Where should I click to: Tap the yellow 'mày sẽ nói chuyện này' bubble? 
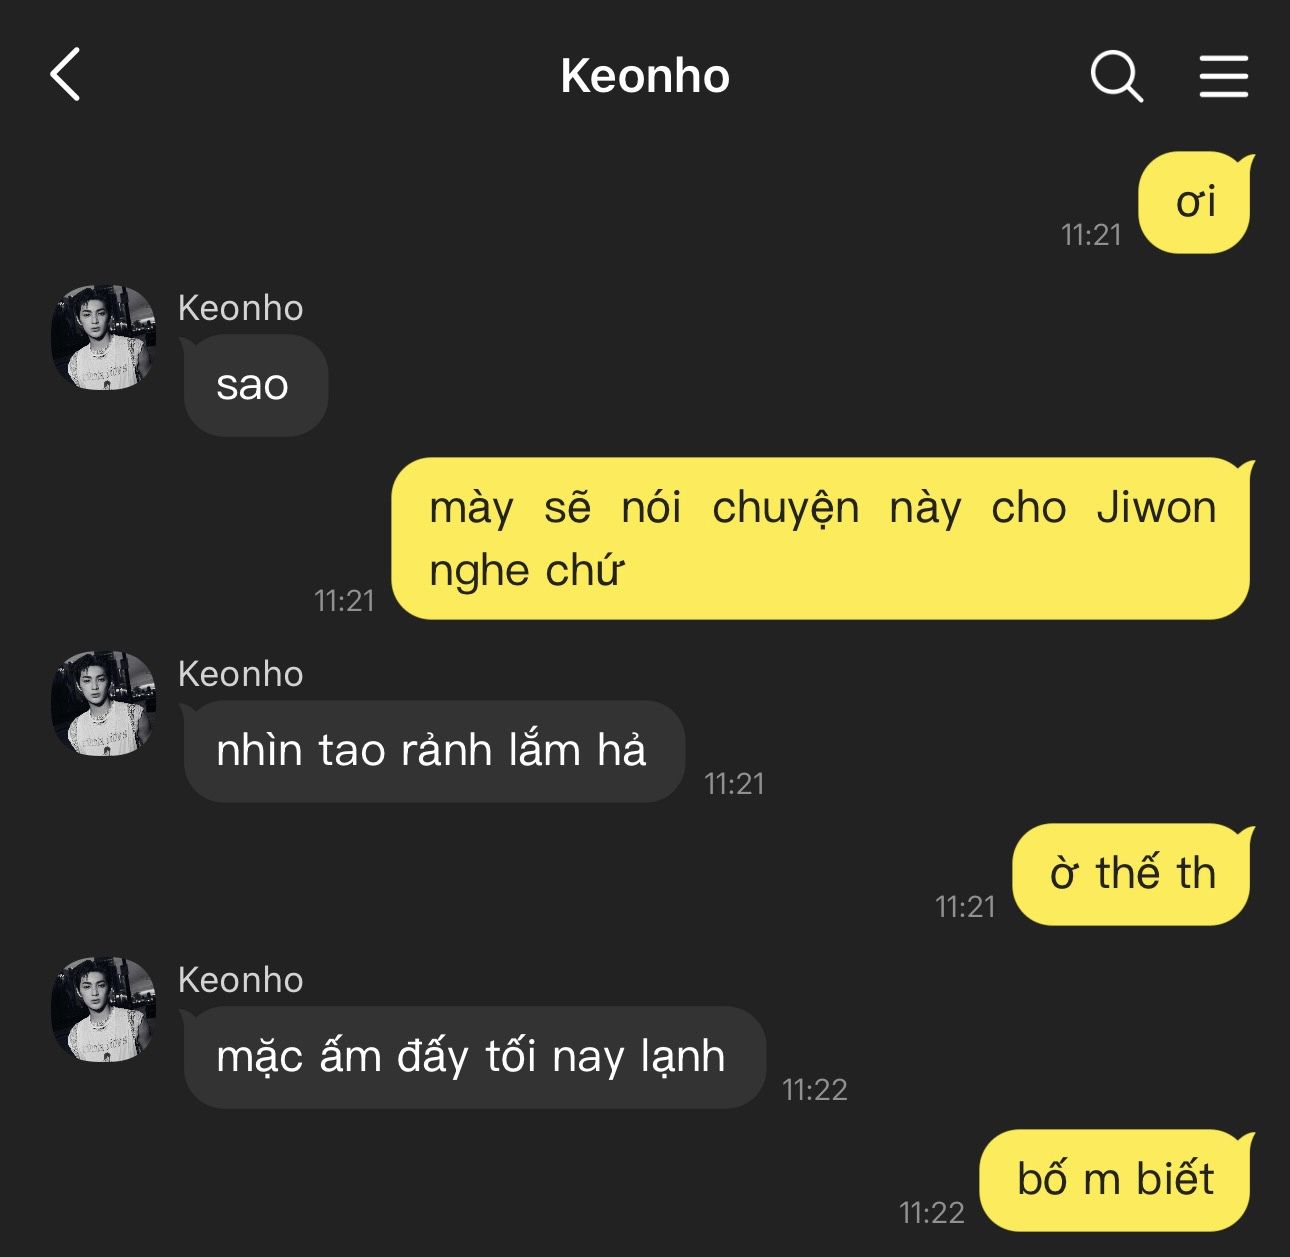tap(822, 539)
